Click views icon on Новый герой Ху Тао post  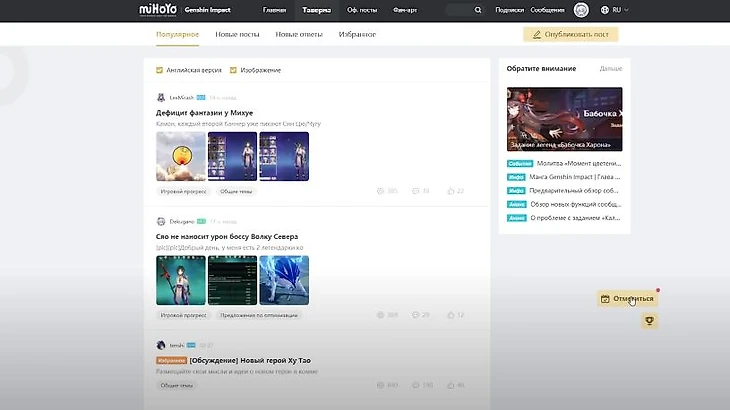pos(380,385)
